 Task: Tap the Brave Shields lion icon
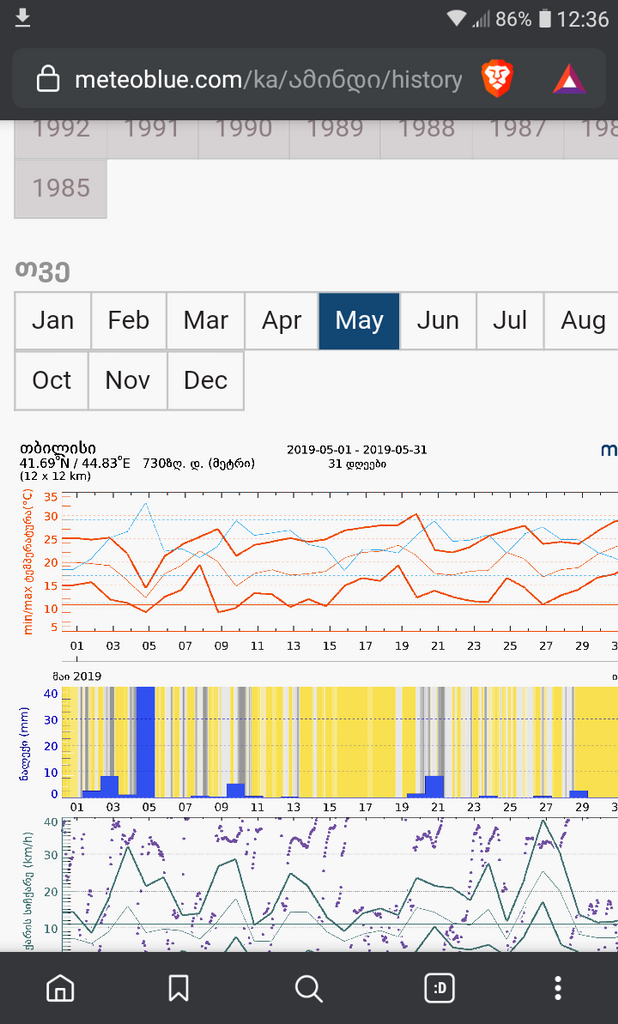497,79
